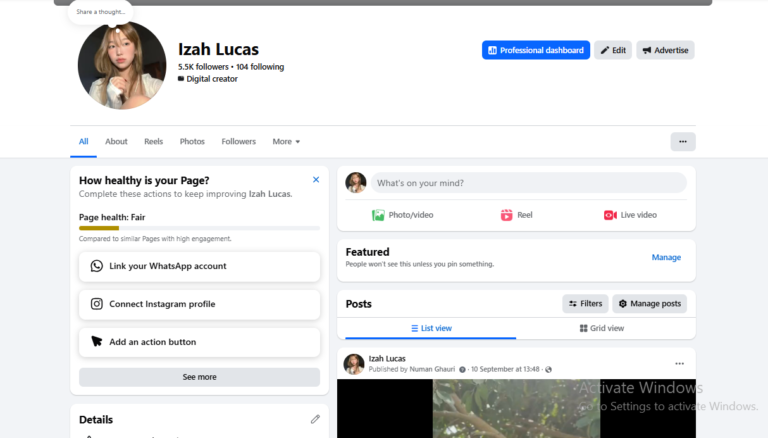Image resolution: width=768 pixels, height=438 pixels.
Task: Click the cursor icon for action button
Action: click(96, 341)
